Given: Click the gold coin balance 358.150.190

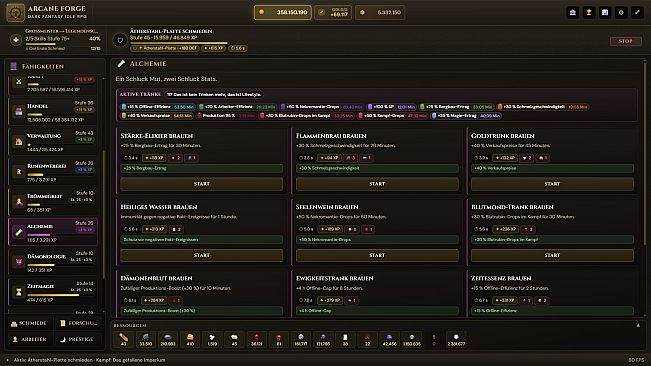Looking at the screenshot, I should 283,12.
